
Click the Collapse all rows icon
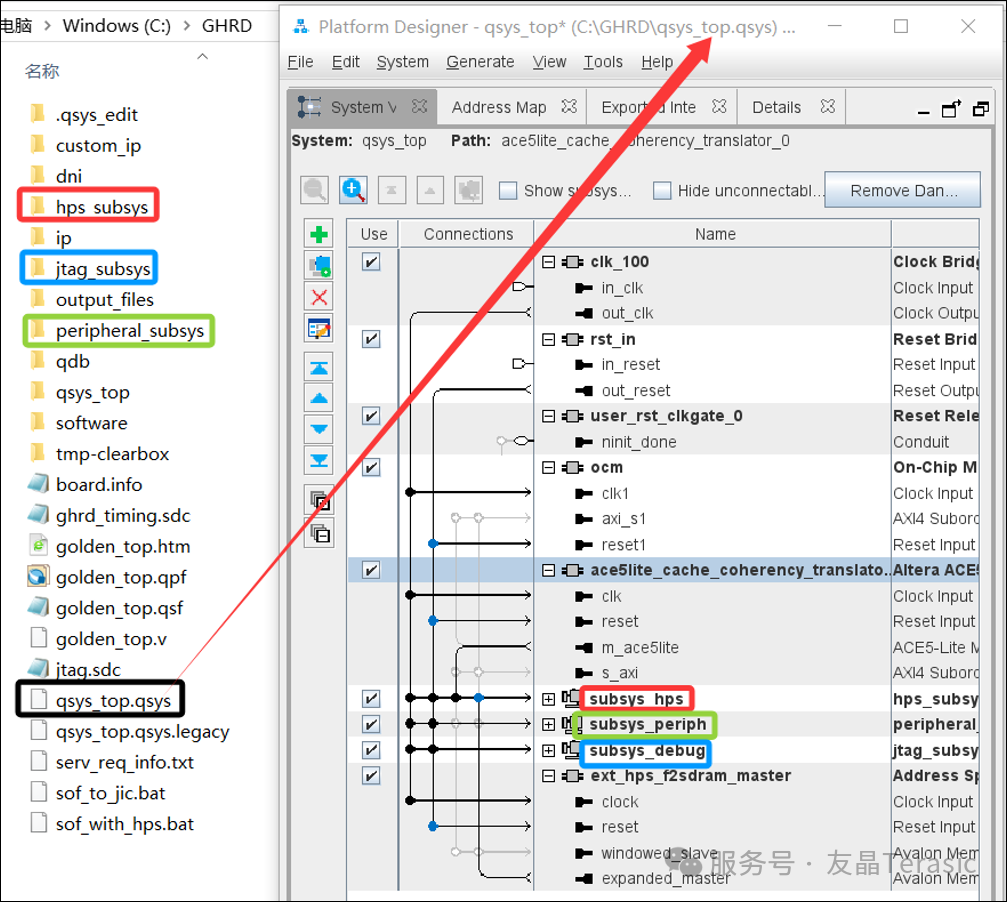click(319, 533)
